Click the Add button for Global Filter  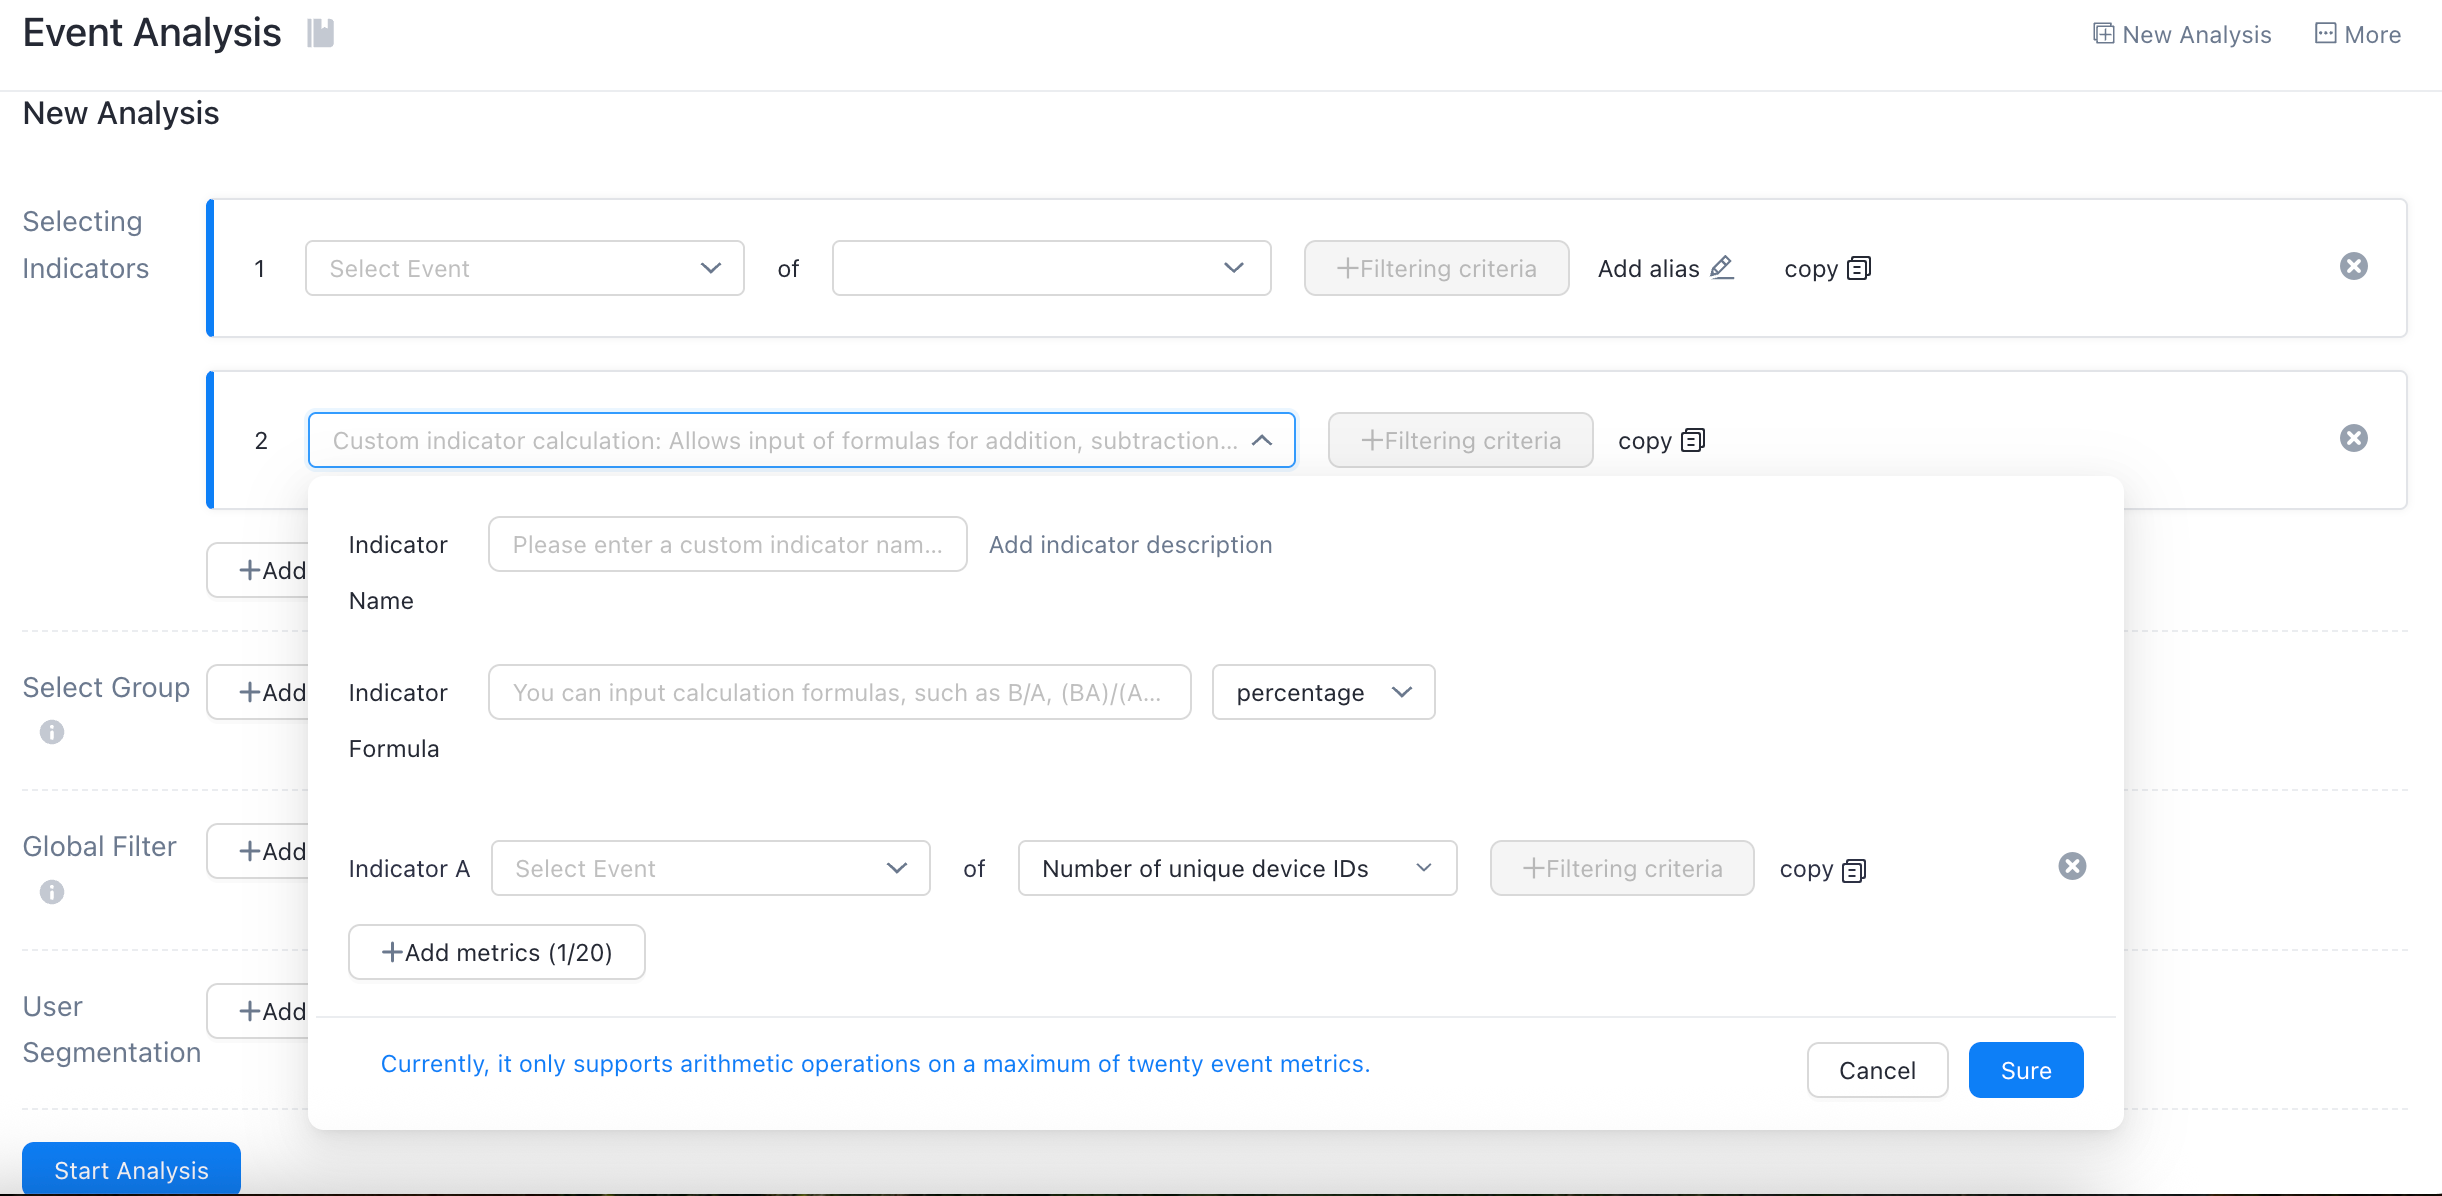pos(258,851)
